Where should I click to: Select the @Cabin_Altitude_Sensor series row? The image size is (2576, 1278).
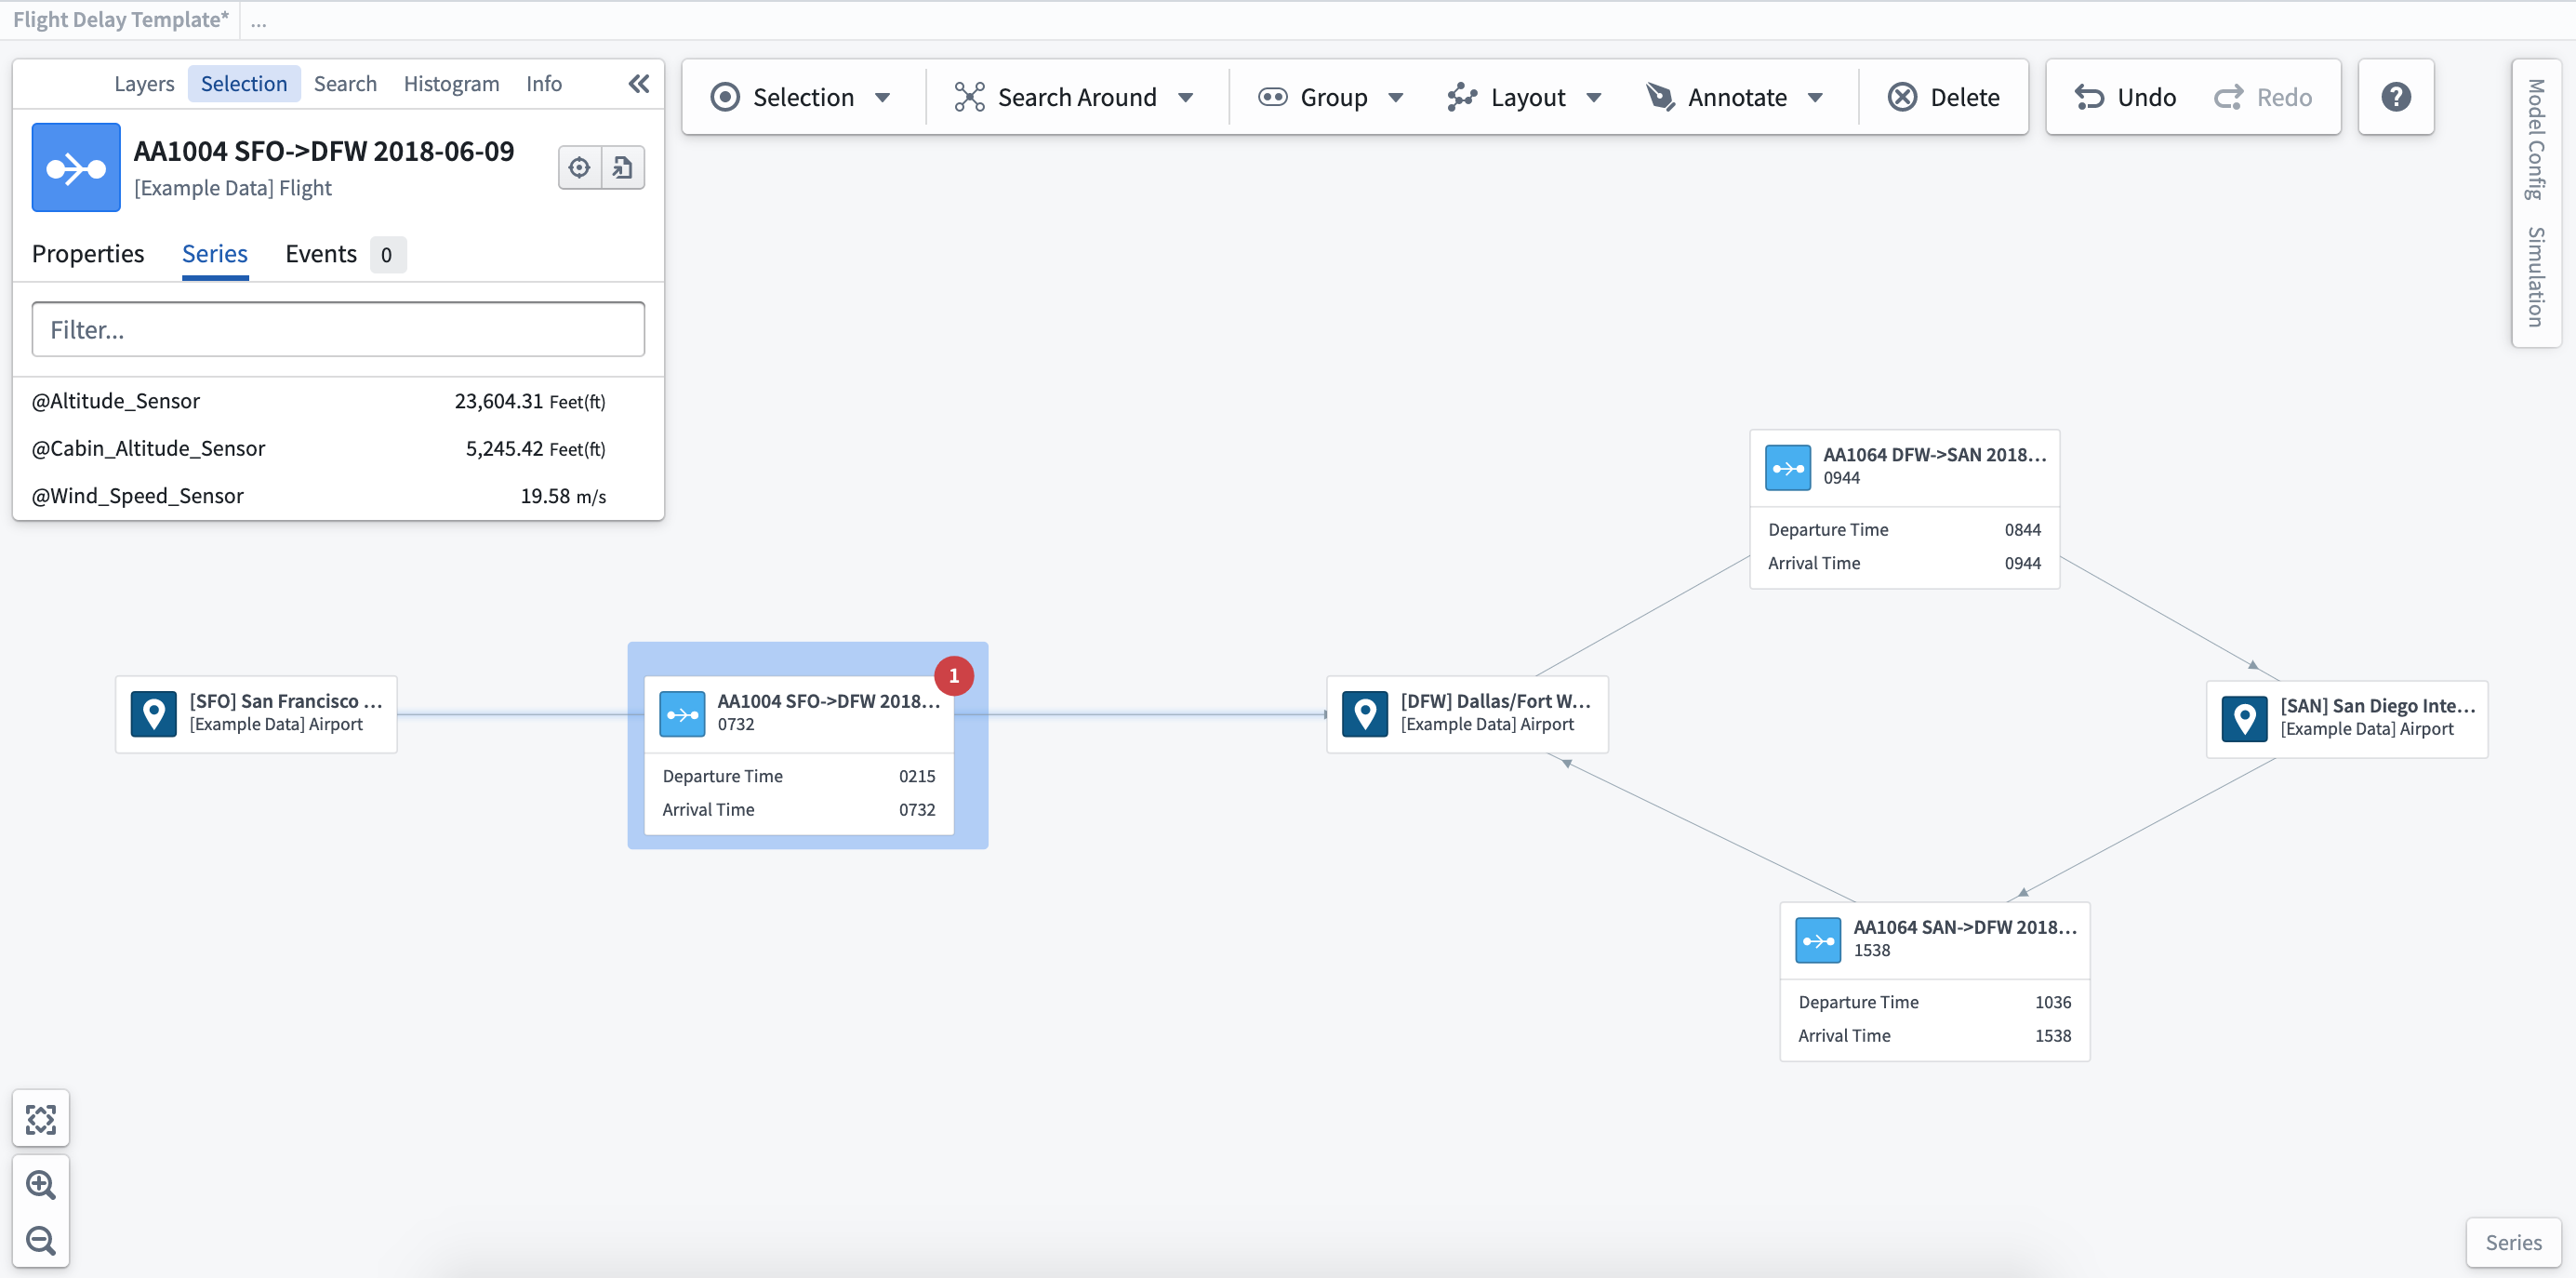338,449
